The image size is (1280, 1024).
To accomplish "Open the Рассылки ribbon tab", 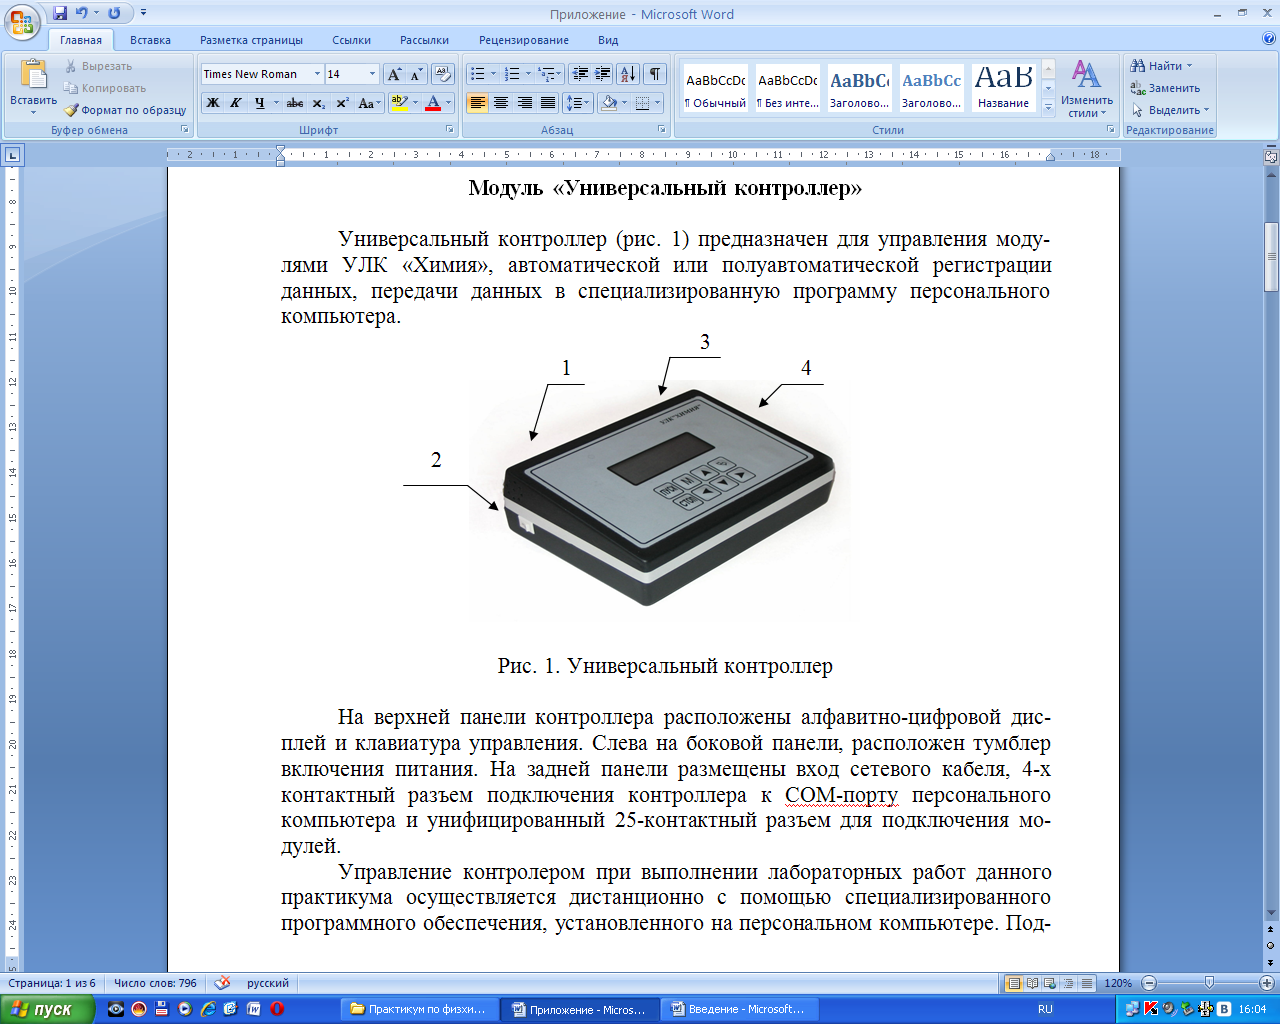I will [x=424, y=40].
